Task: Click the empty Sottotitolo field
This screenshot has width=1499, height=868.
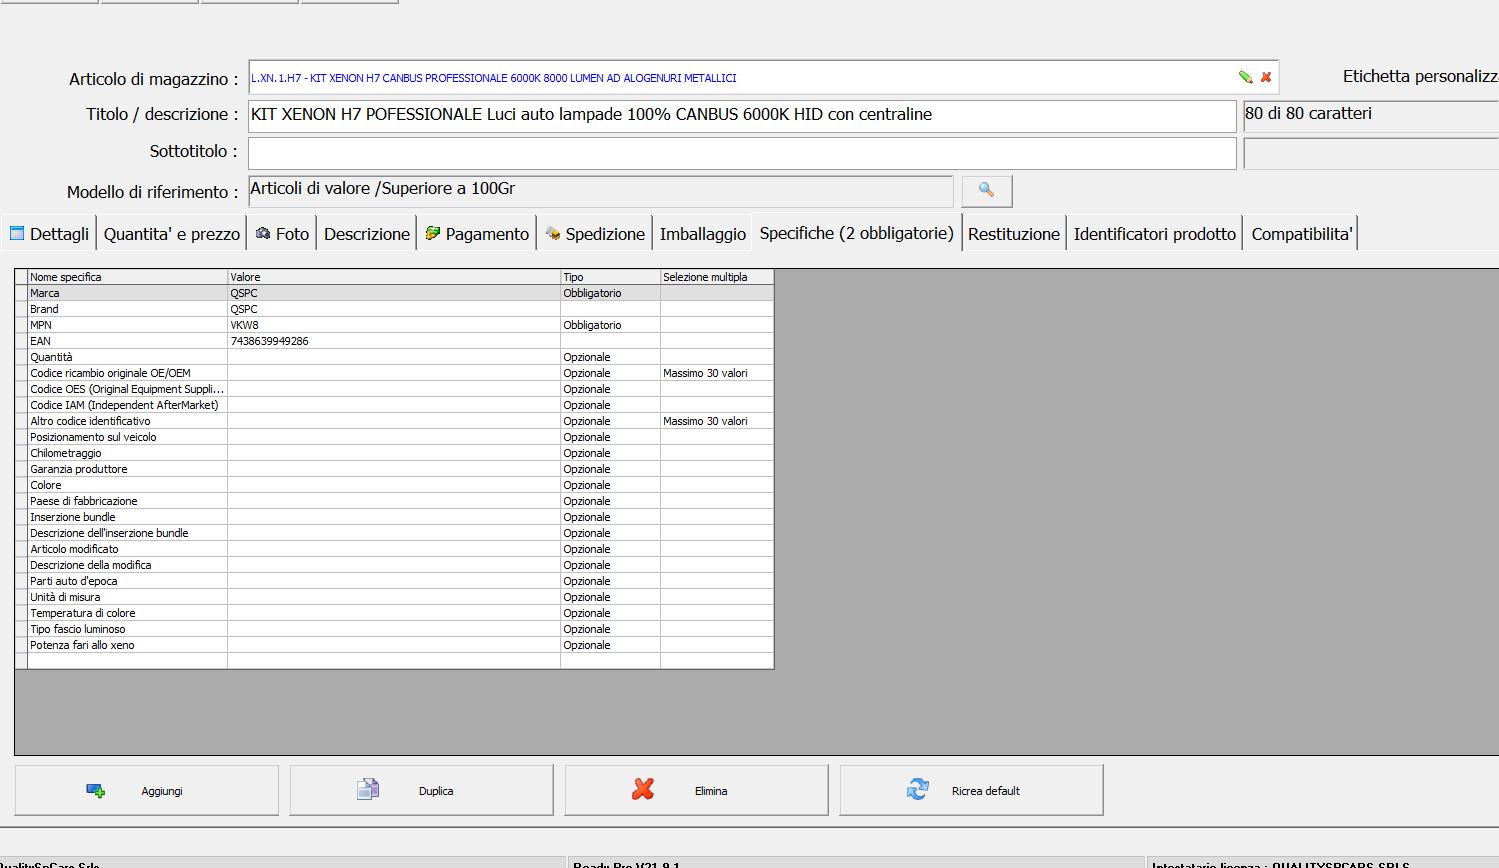Action: coord(742,152)
